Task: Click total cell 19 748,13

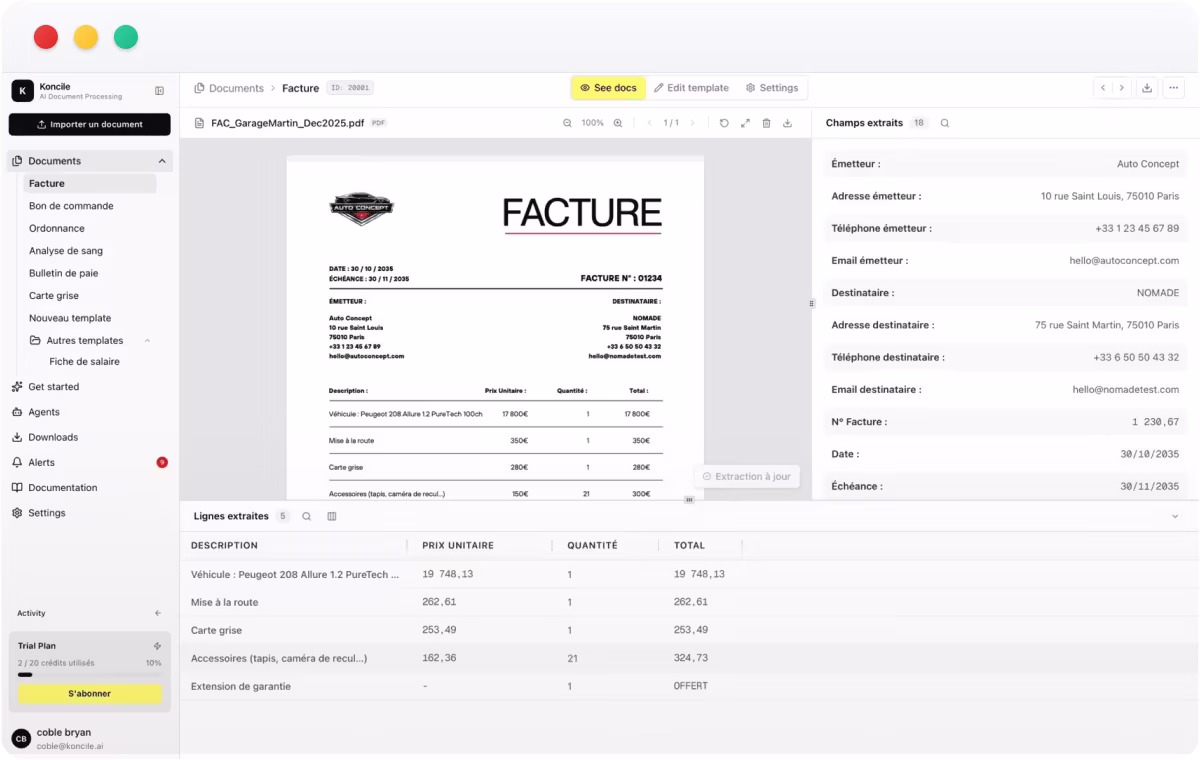Action: click(x=699, y=574)
